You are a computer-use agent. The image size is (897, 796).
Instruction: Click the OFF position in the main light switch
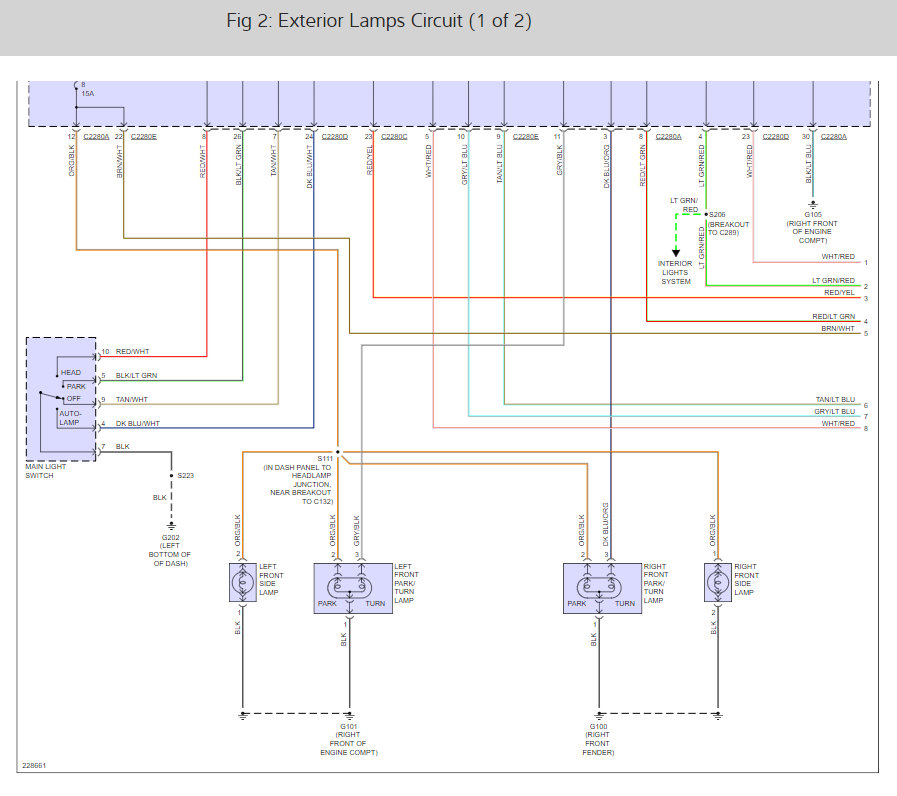point(74,398)
